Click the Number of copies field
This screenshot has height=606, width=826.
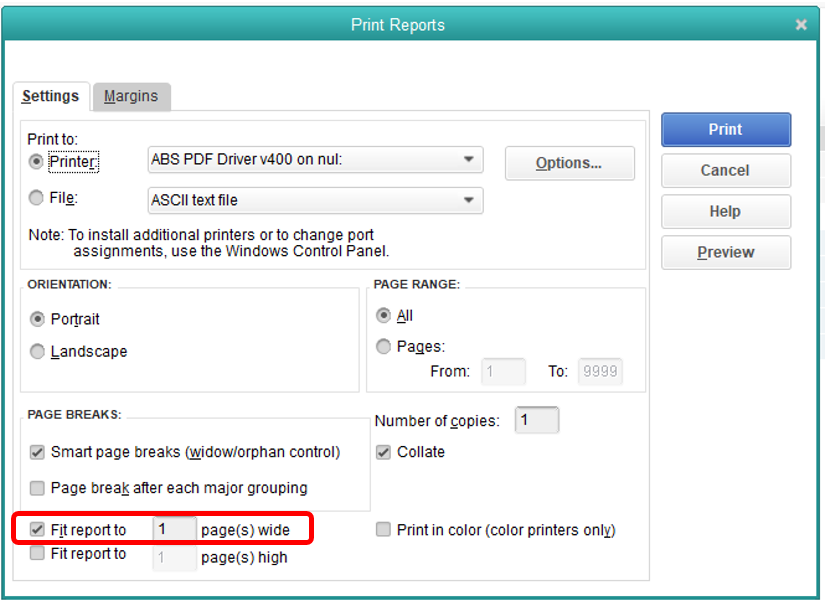point(536,420)
